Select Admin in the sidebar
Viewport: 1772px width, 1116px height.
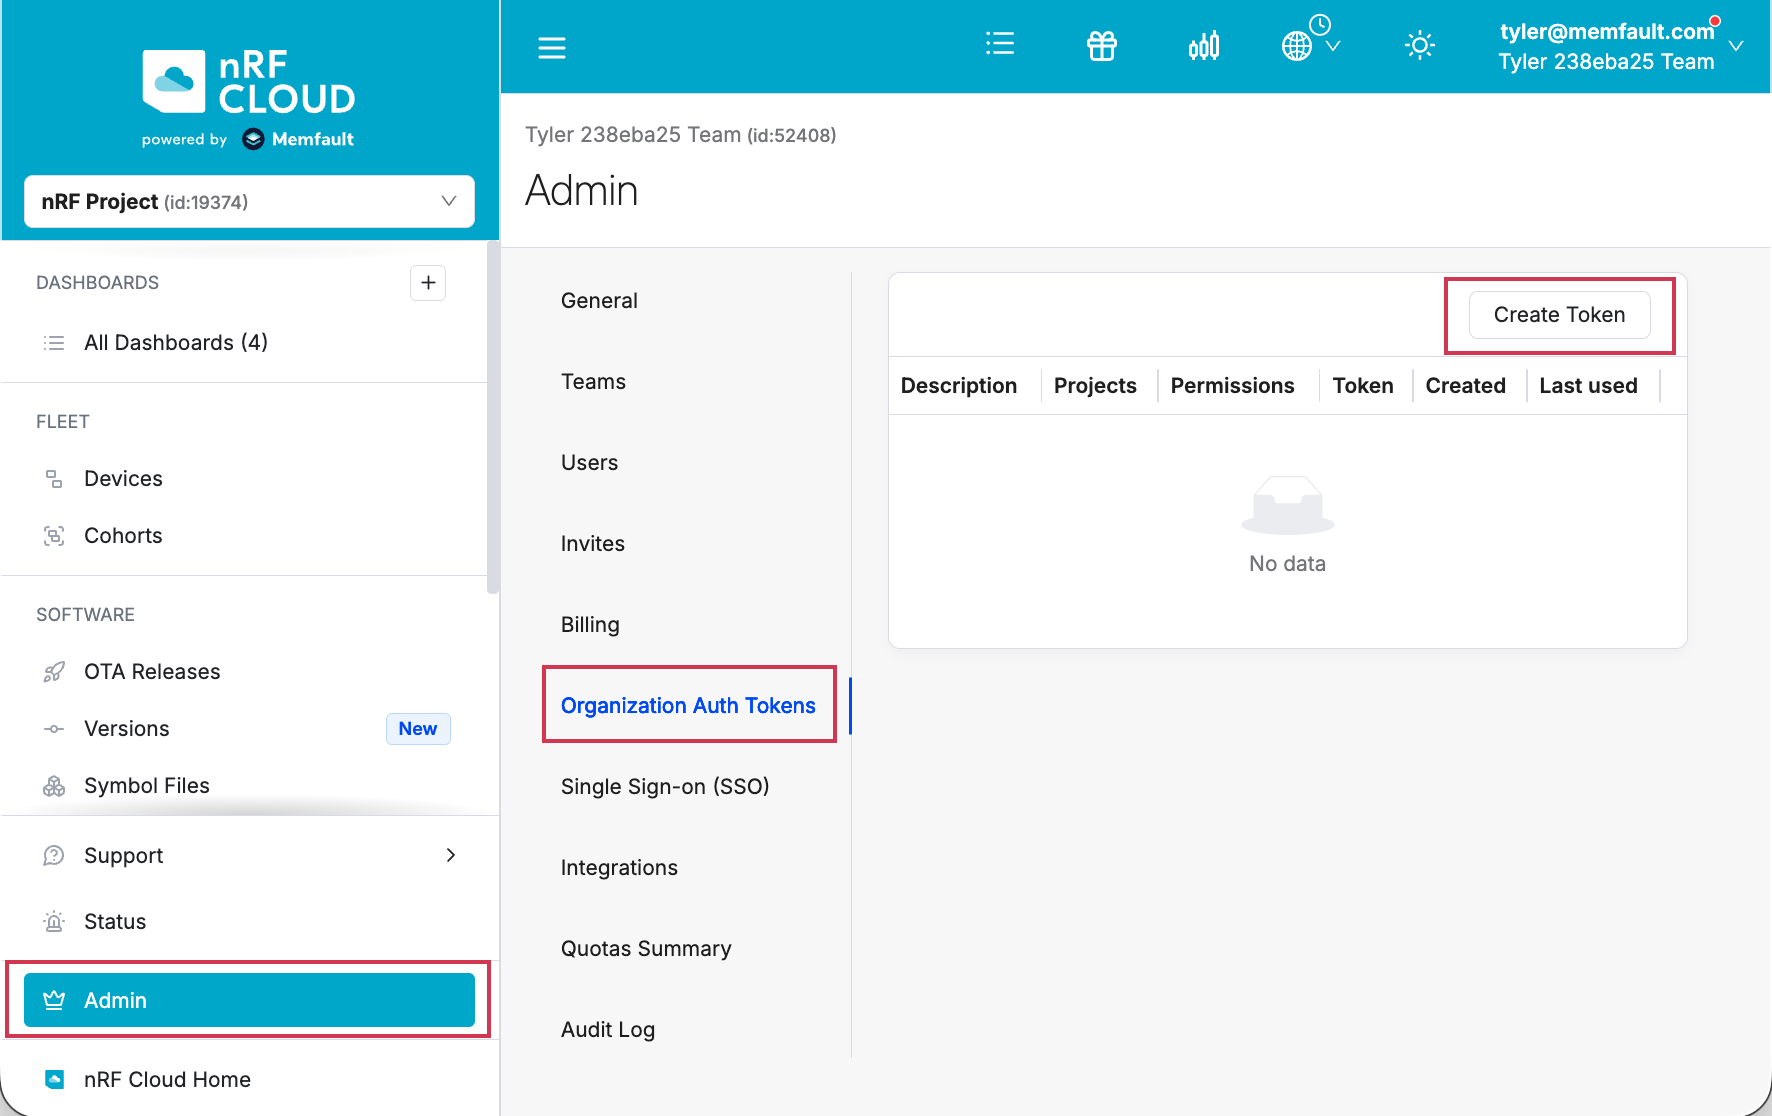pyautogui.click(x=249, y=1000)
